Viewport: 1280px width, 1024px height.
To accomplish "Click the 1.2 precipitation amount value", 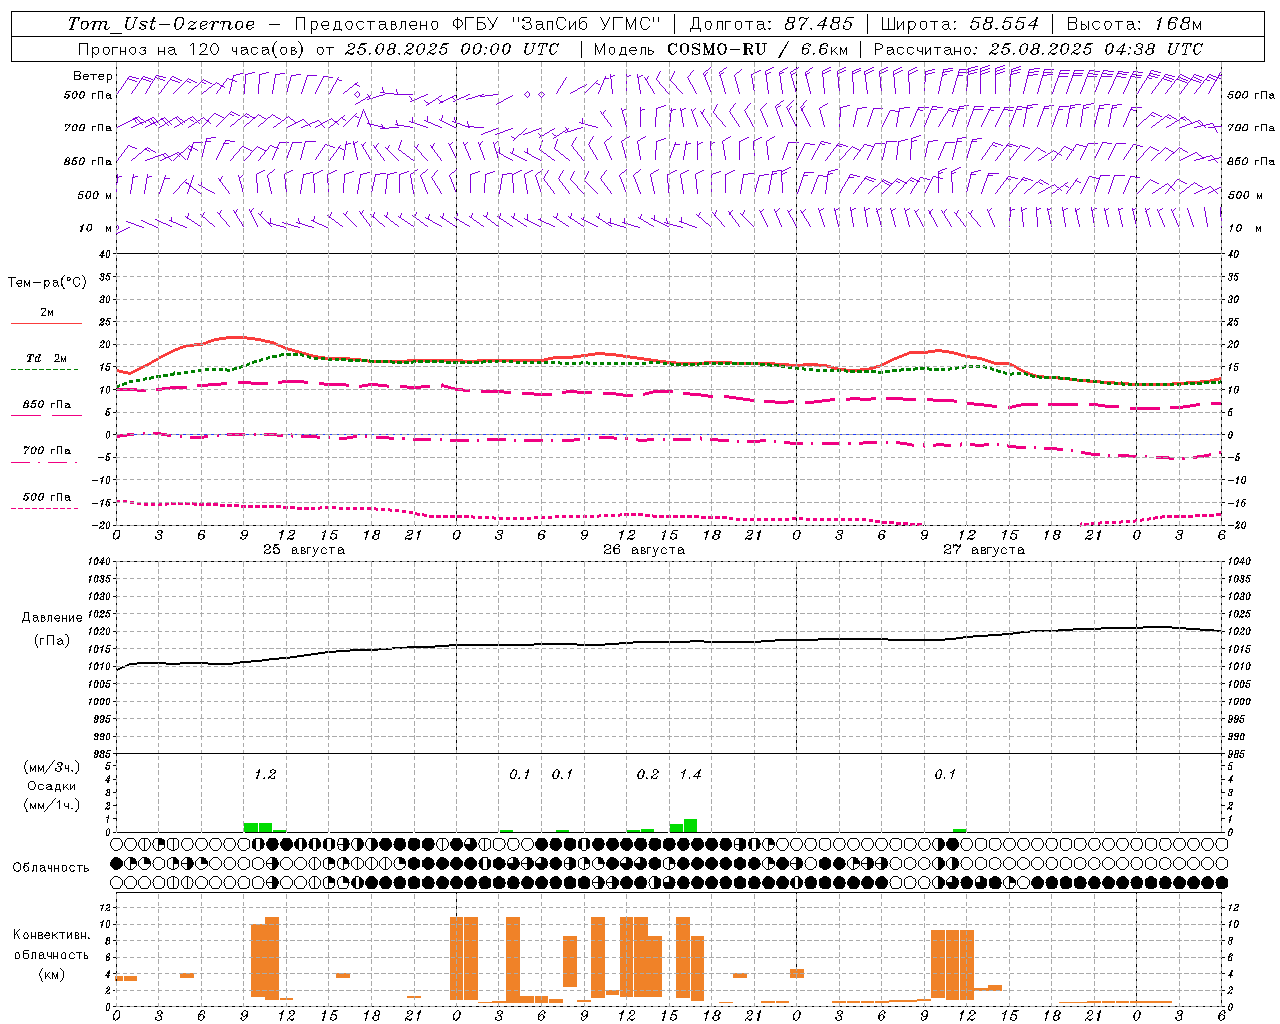I will point(264,774).
